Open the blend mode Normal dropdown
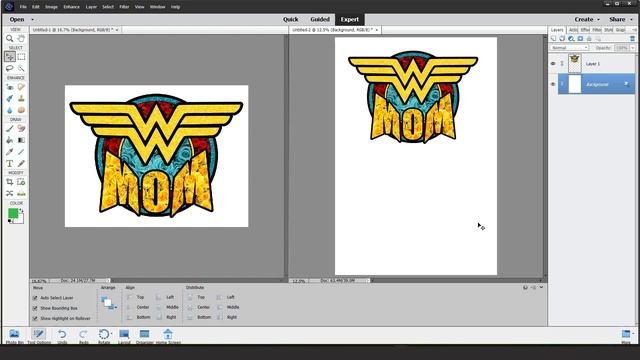The image size is (640, 360). point(569,48)
